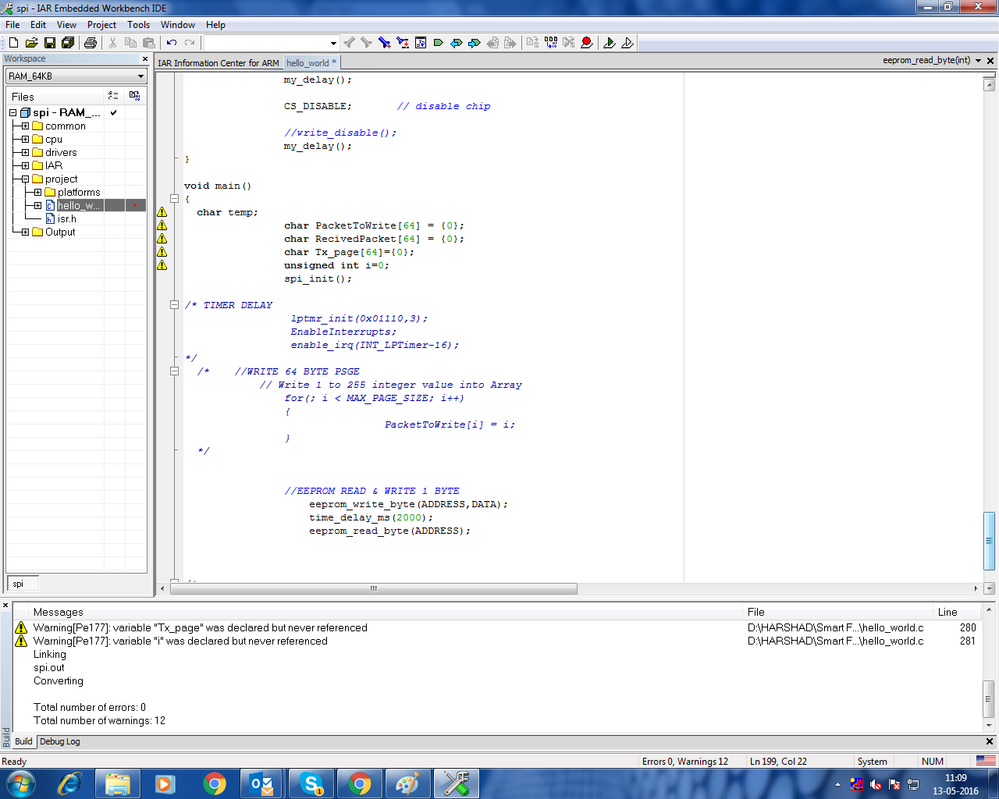Fold the TIMER DELAY comment block

tap(174, 305)
